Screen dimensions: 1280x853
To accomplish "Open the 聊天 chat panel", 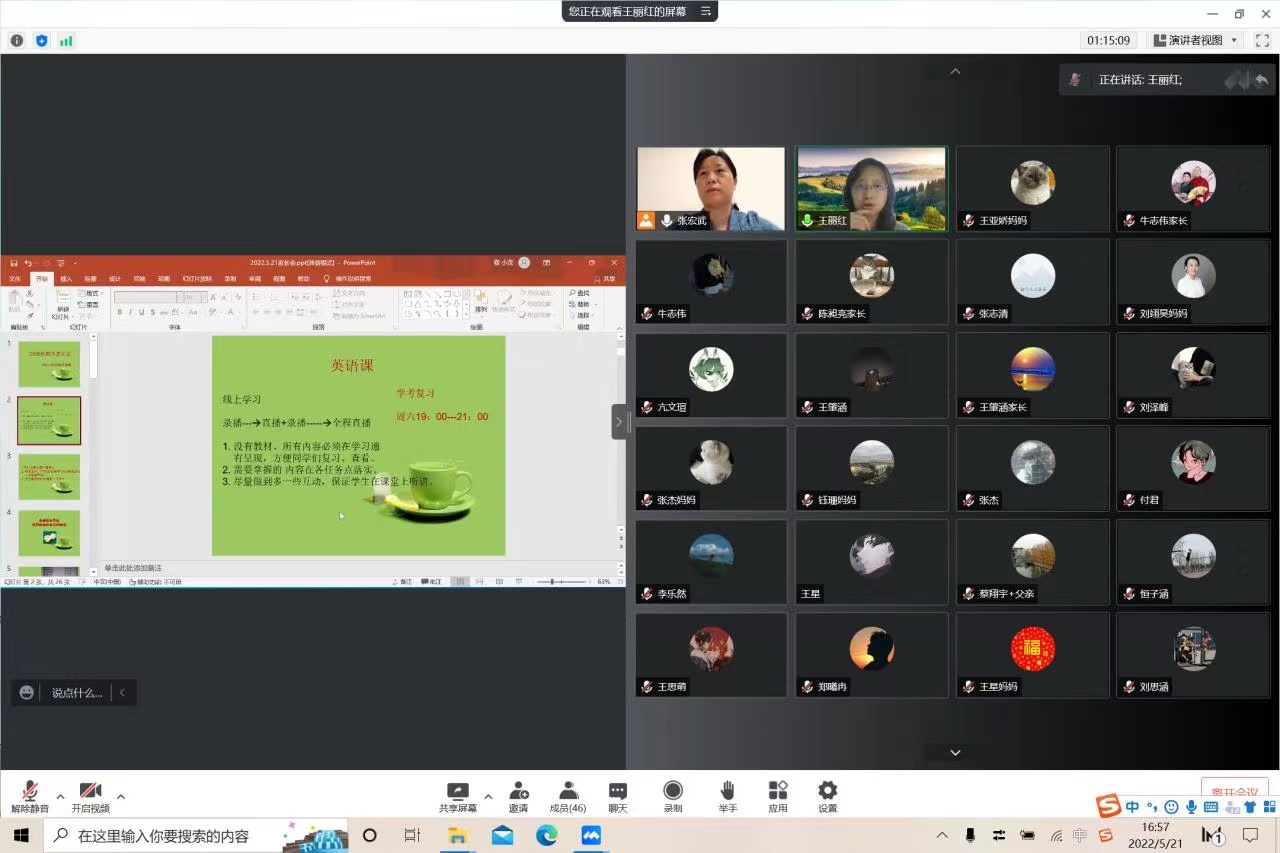I will [x=618, y=796].
